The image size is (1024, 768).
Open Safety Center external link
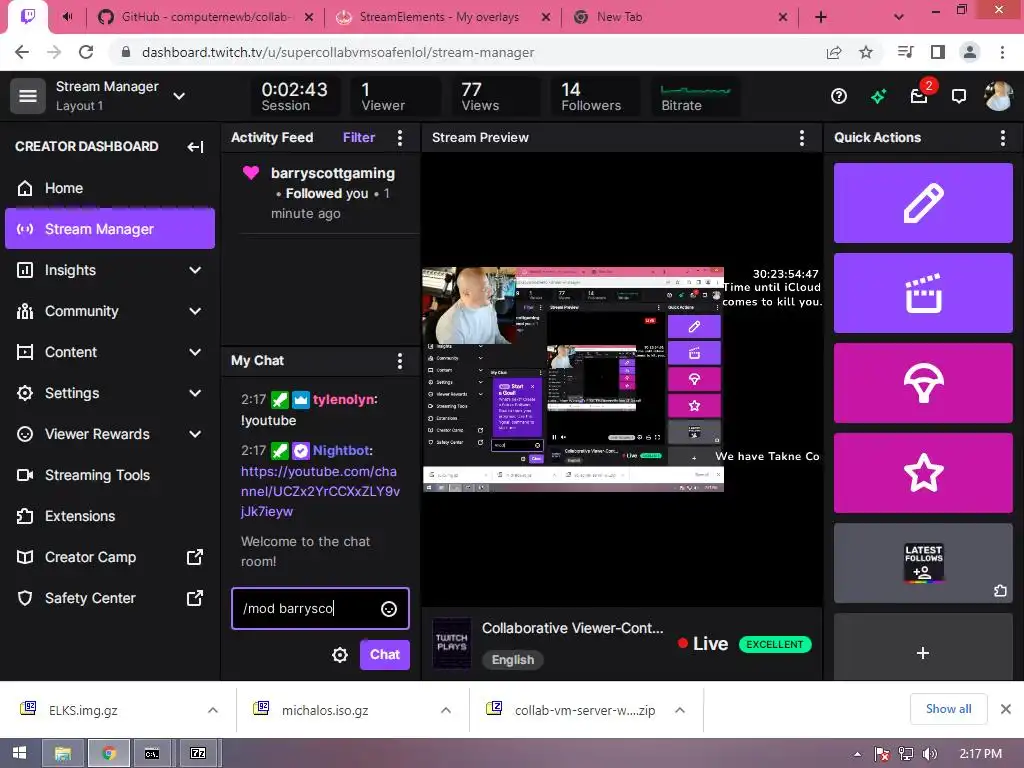109,598
